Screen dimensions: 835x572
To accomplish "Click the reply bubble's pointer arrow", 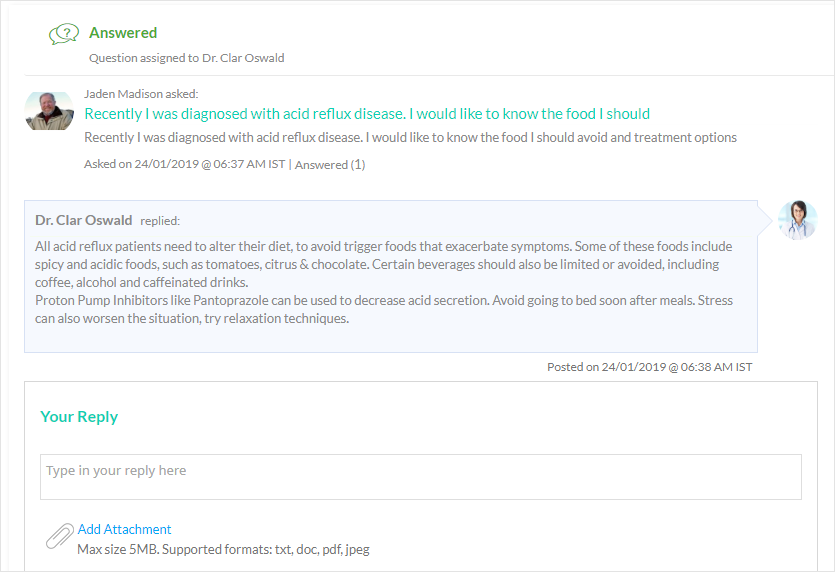I will click(x=765, y=219).
